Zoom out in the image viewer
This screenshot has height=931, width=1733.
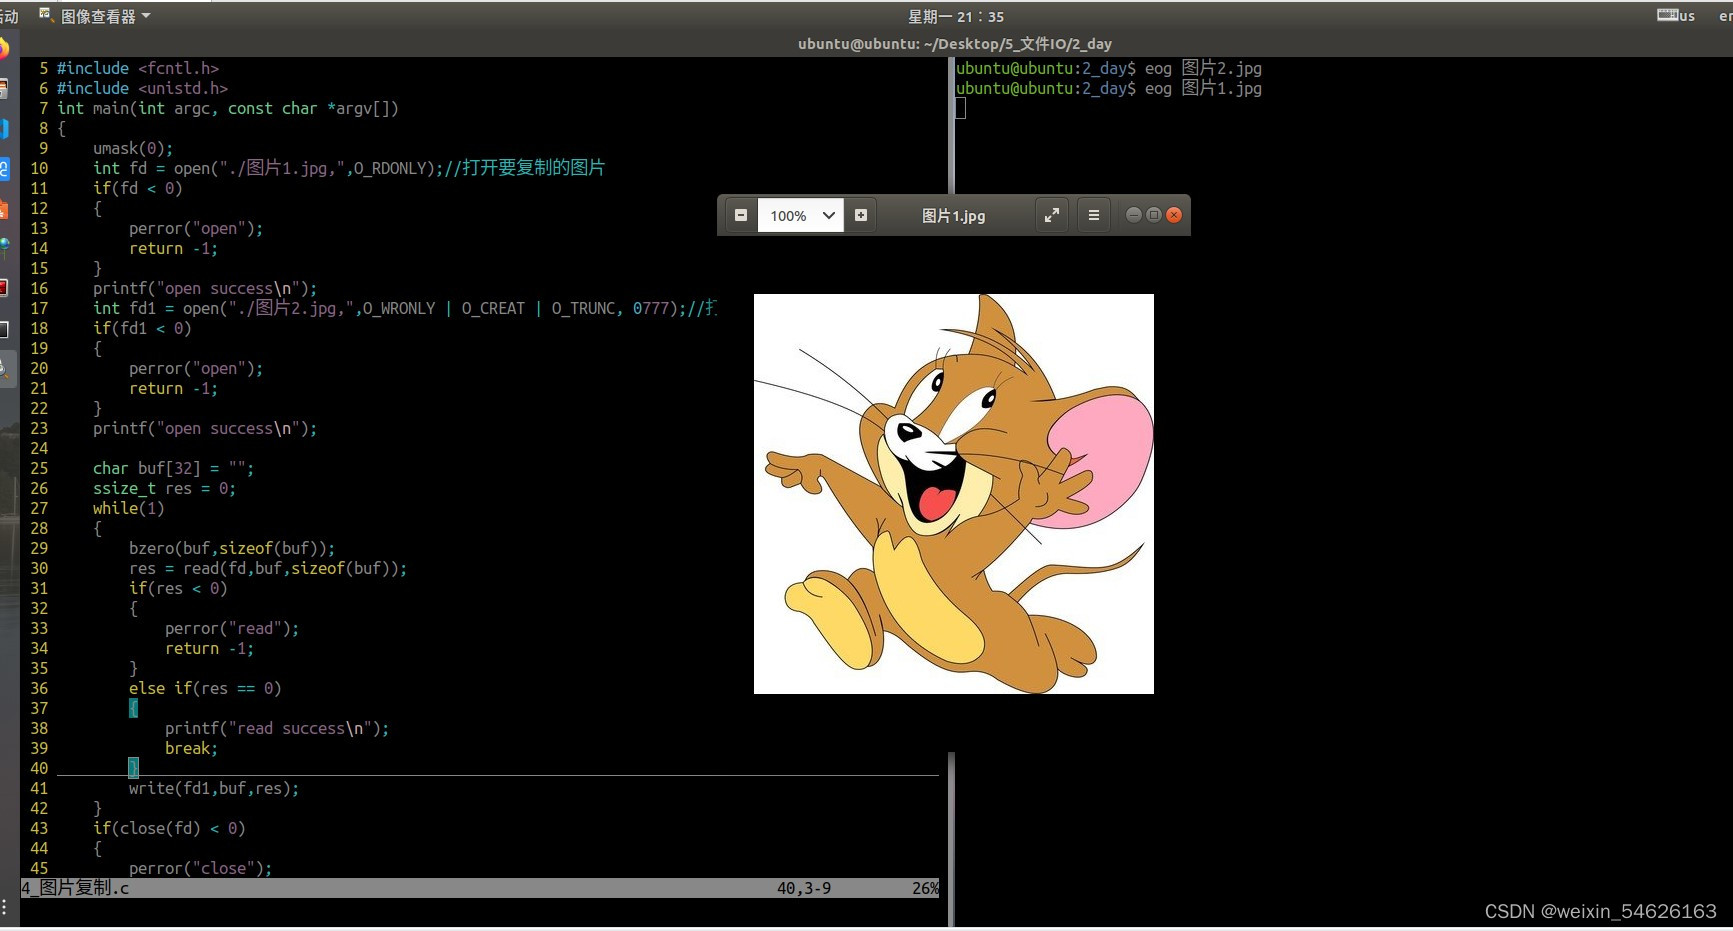pyautogui.click(x=740, y=215)
